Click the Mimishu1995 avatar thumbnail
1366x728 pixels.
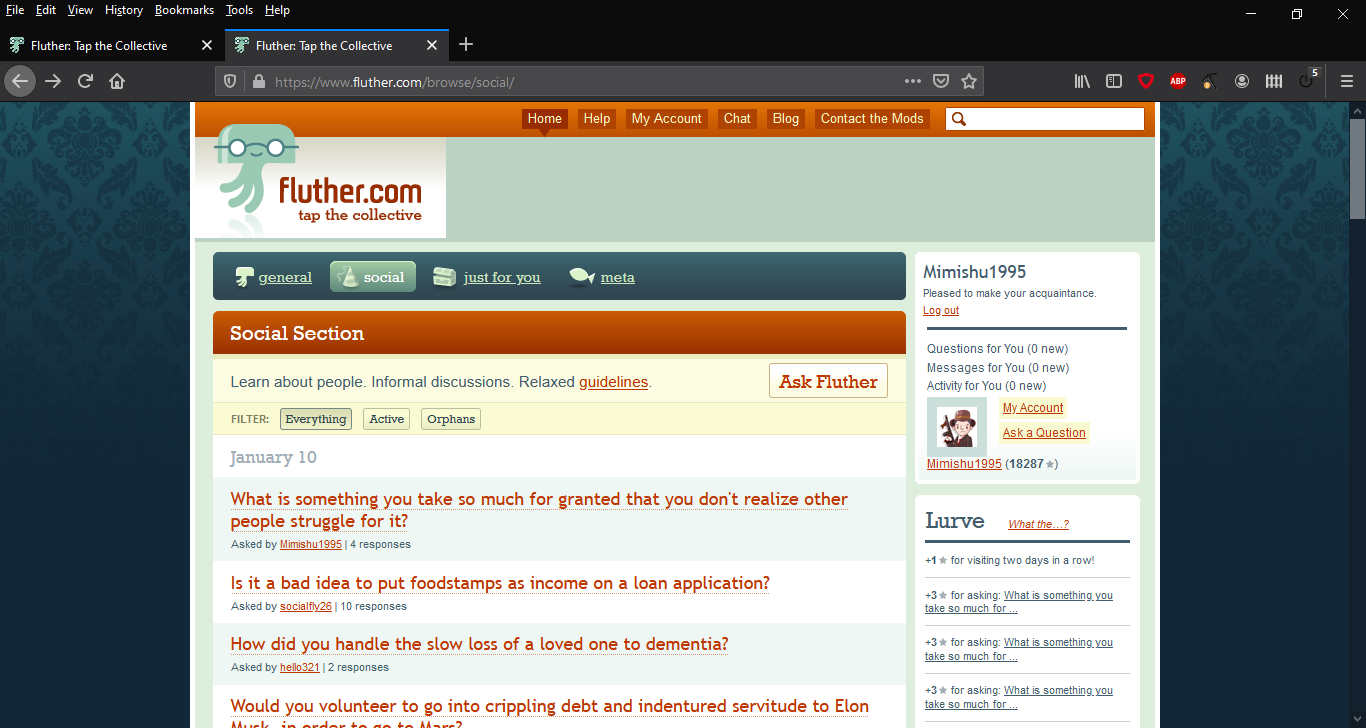pos(957,427)
